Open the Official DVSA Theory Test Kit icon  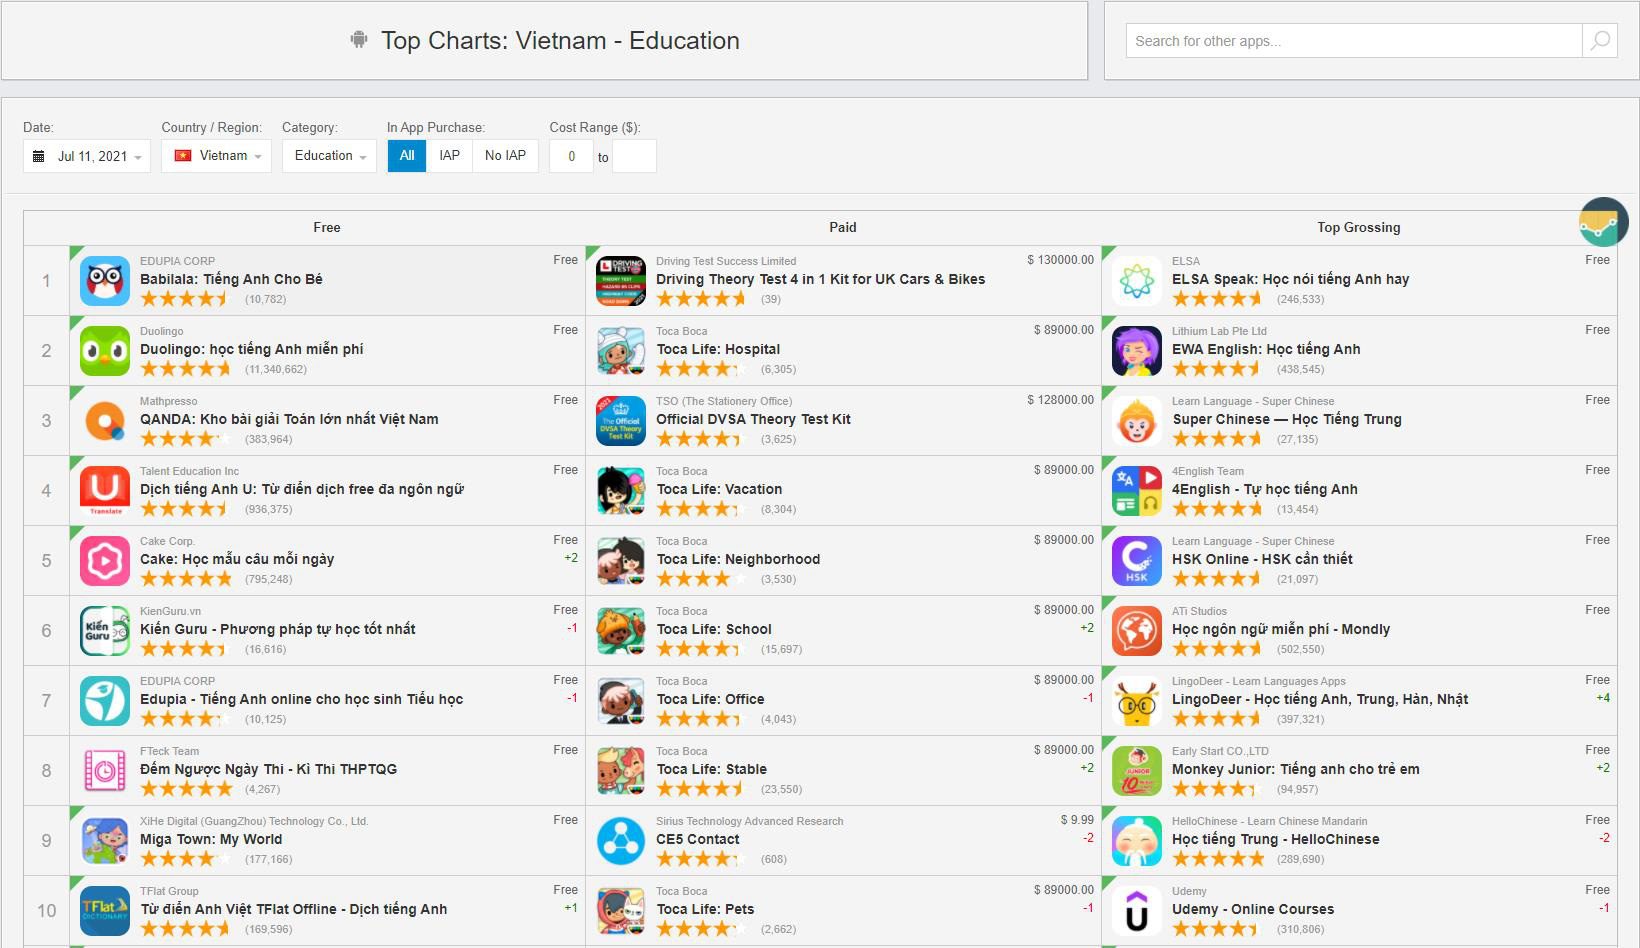pyautogui.click(x=621, y=421)
